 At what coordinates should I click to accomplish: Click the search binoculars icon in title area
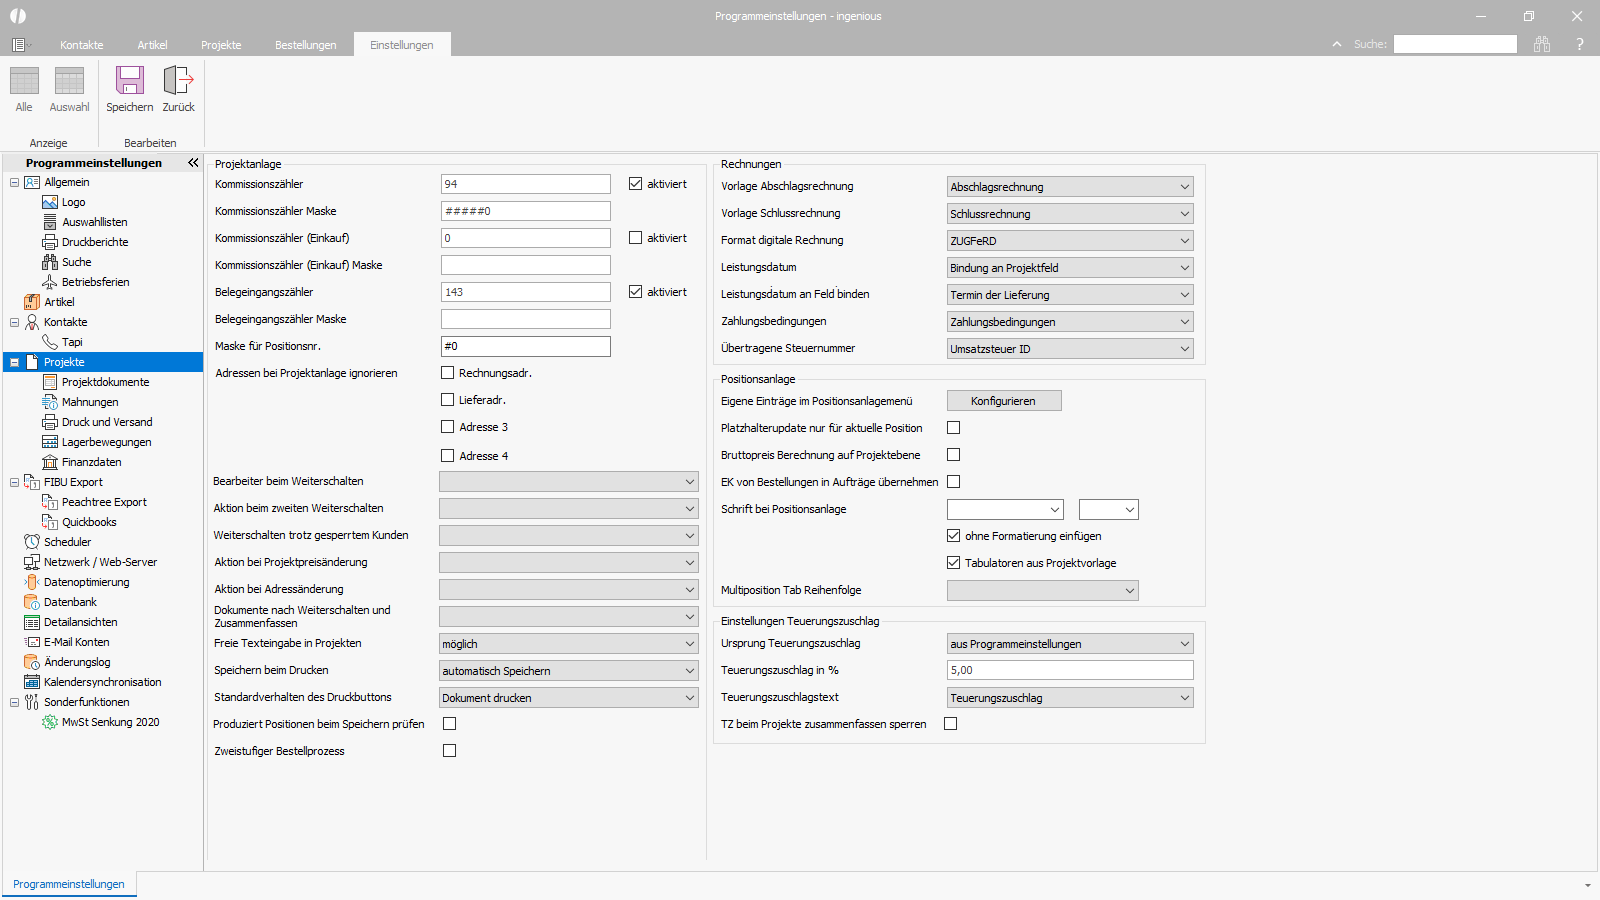(1542, 44)
